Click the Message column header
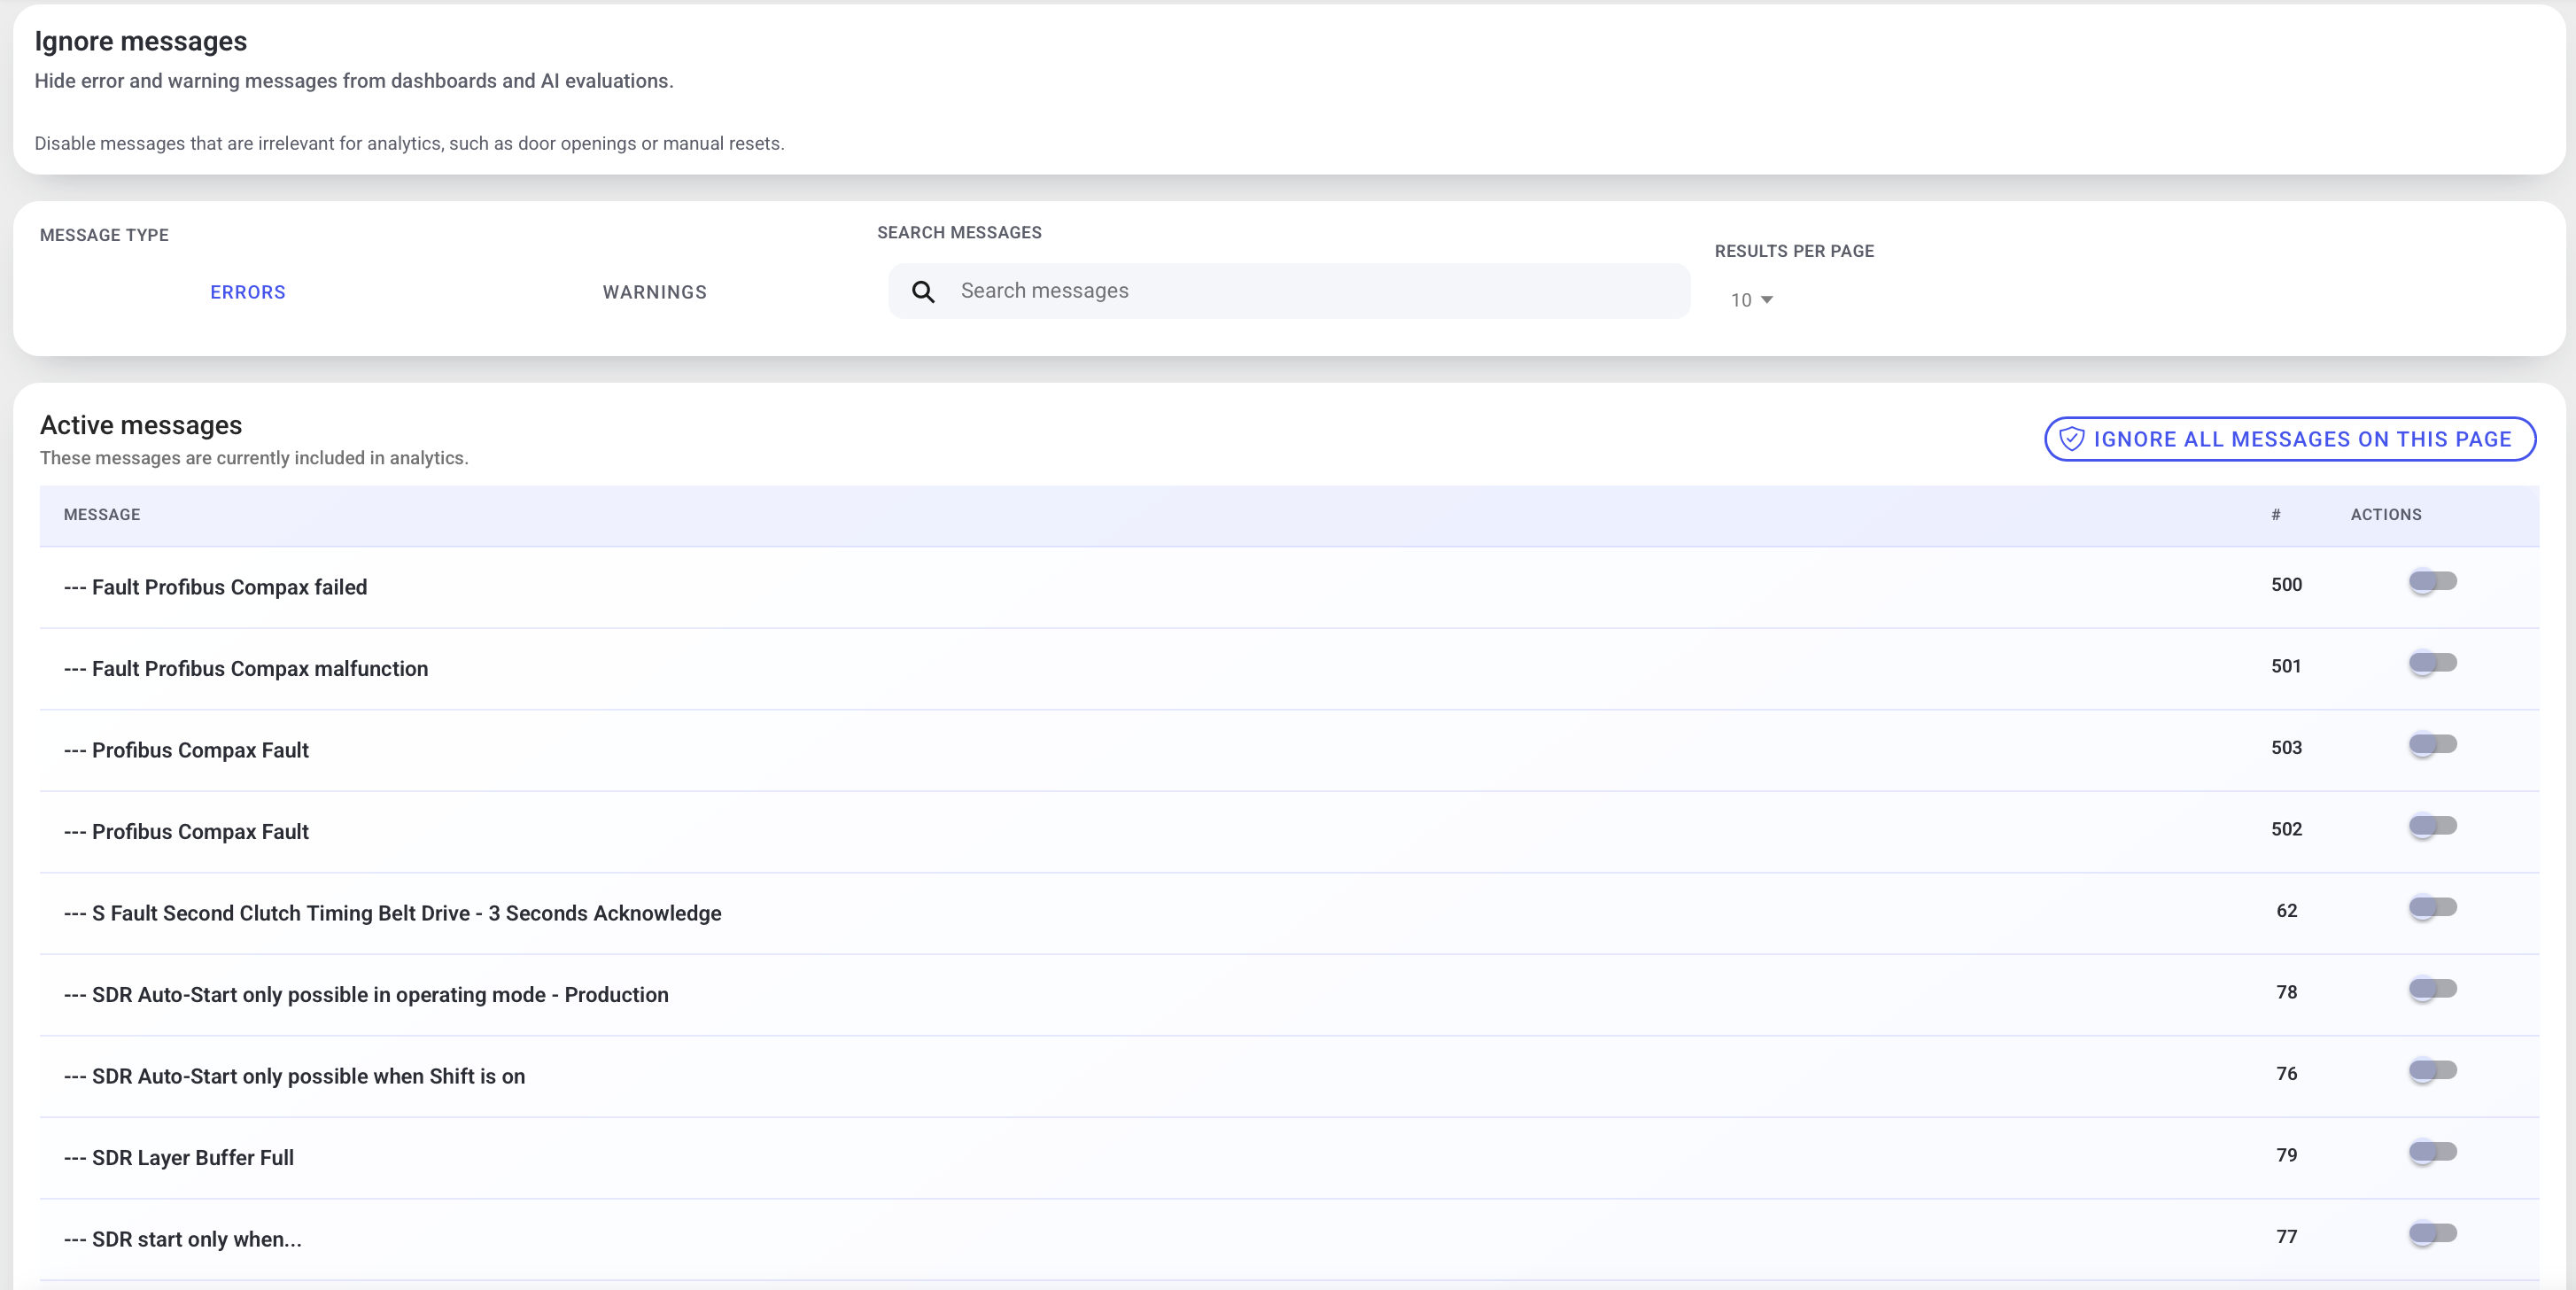 pos(102,514)
